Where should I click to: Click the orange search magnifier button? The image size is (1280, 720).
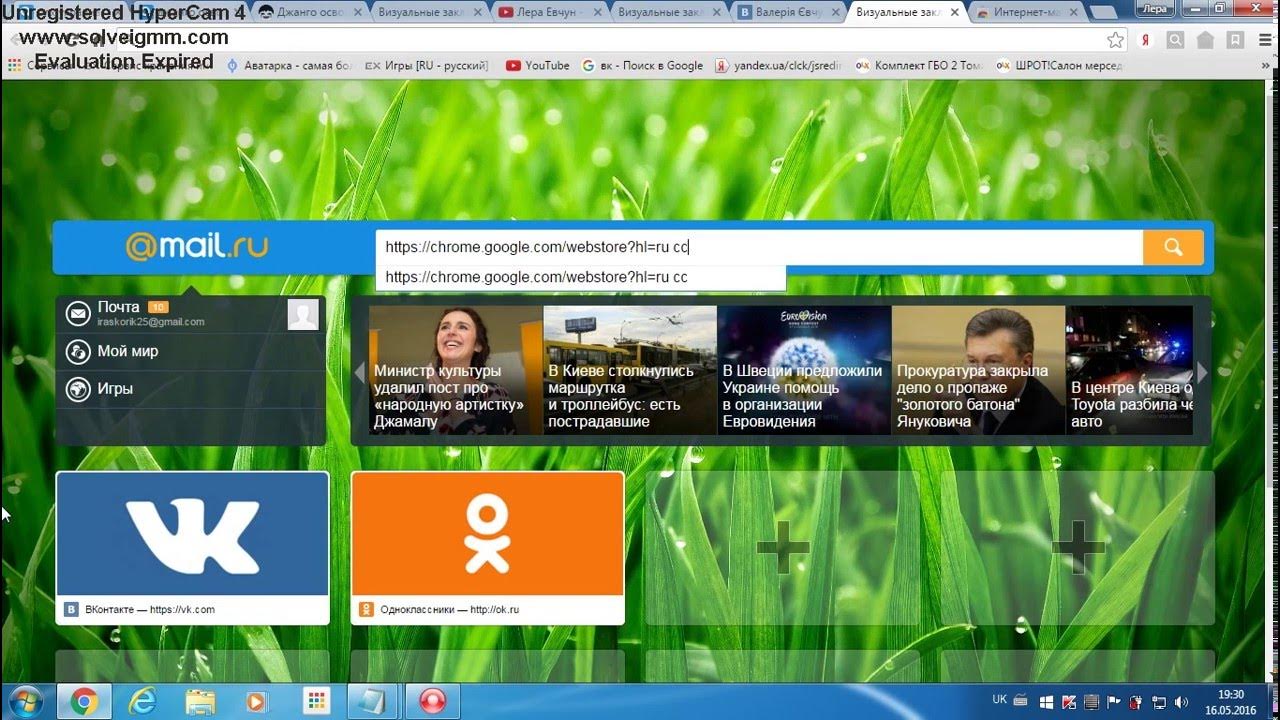tap(1173, 247)
